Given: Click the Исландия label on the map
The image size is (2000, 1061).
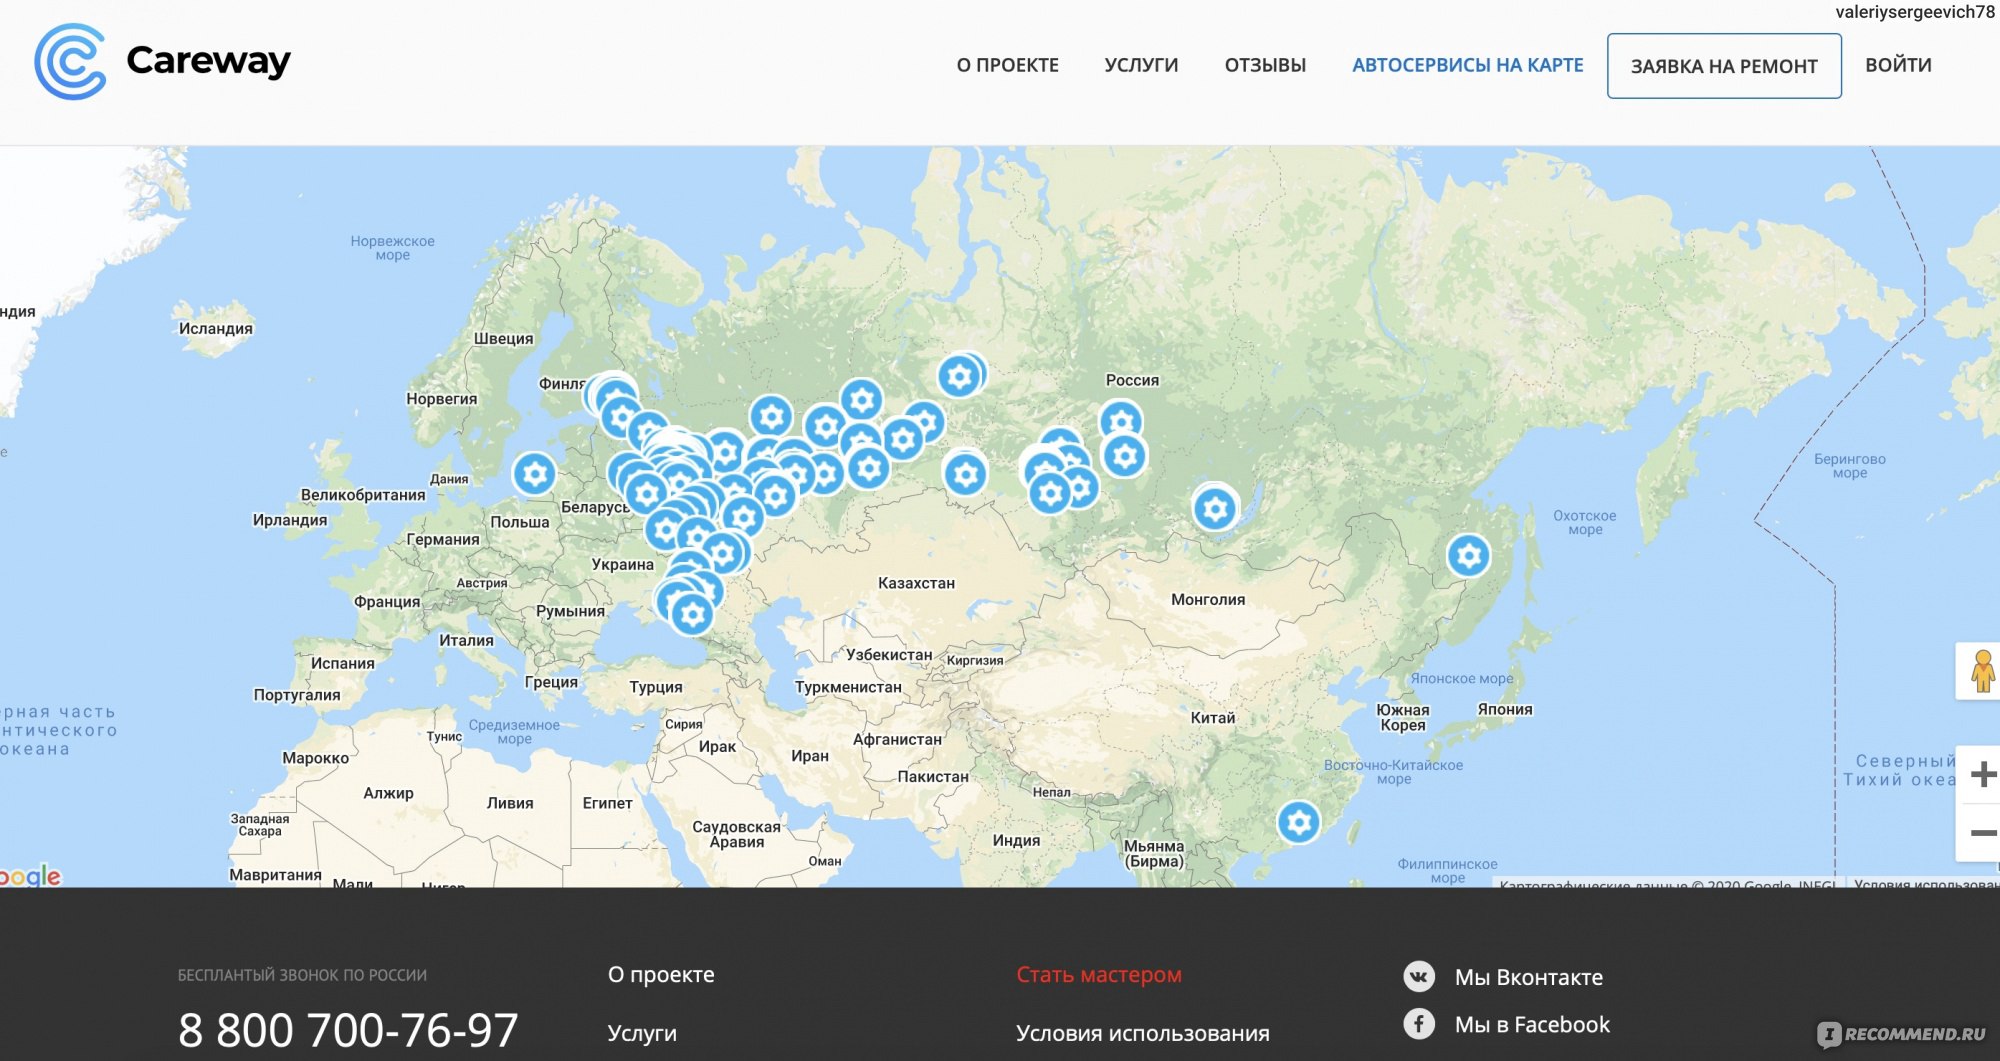Looking at the screenshot, I should [216, 329].
